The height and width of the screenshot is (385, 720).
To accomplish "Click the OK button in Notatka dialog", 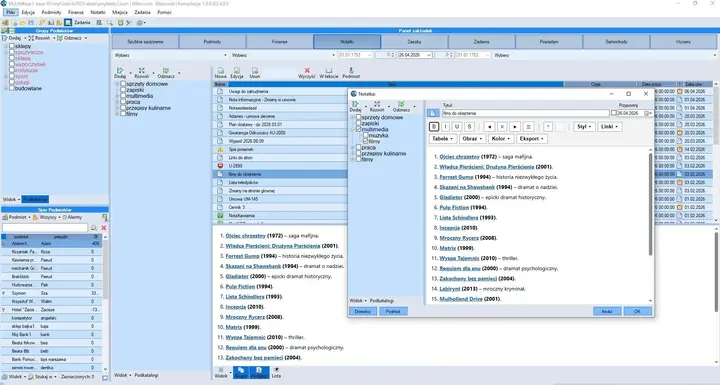I will (637, 311).
